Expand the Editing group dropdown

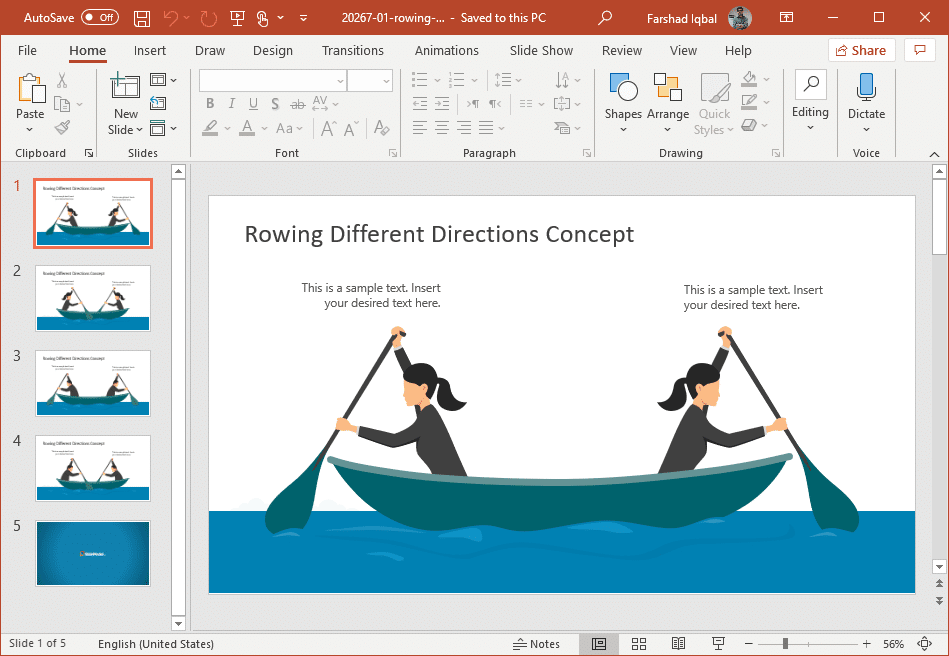tap(810, 128)
